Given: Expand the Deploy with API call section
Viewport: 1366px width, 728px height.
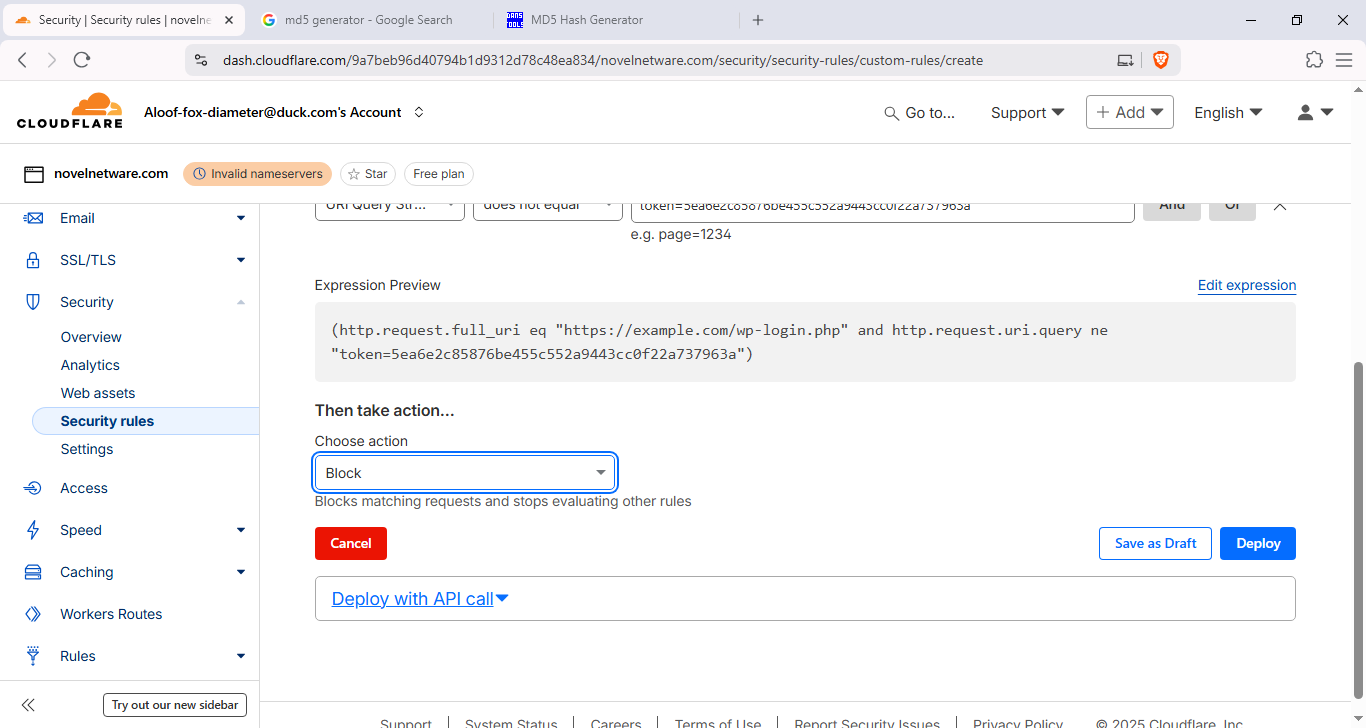Looking at the screenshot, I should click(x=420, y=599).
